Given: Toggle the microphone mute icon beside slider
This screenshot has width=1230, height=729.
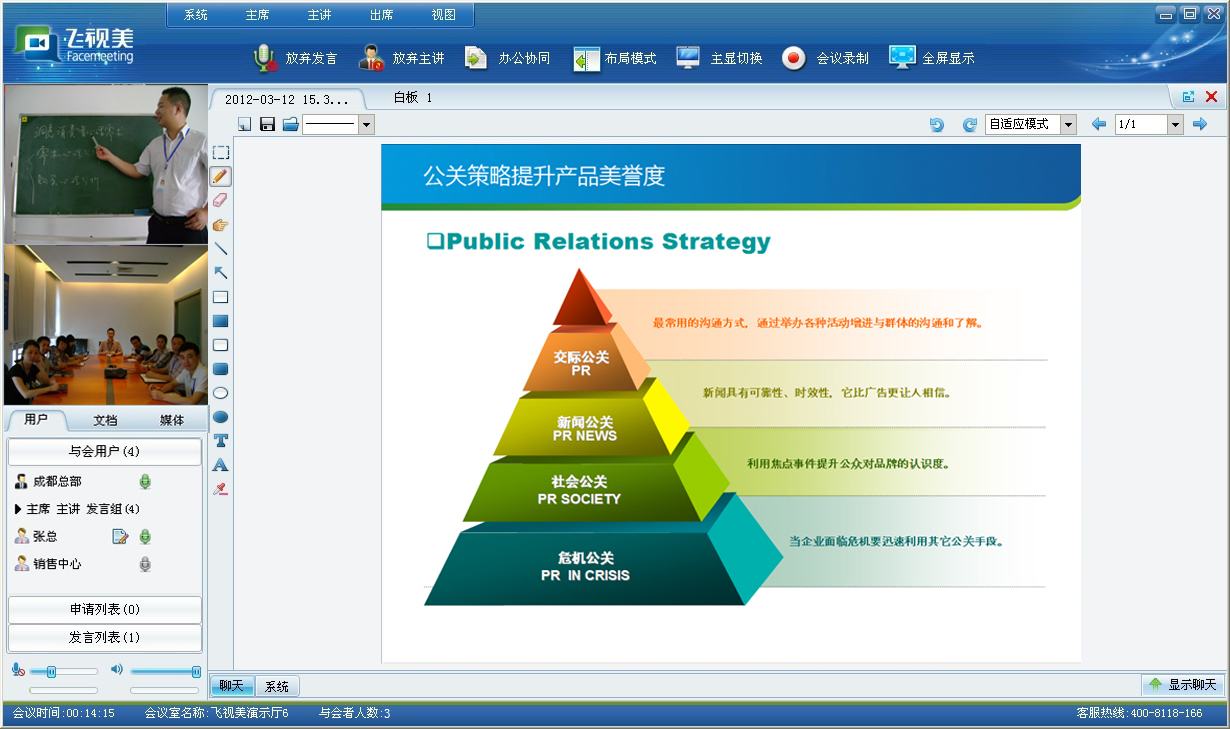Looking at the screenshot, I should pos(18,670).
